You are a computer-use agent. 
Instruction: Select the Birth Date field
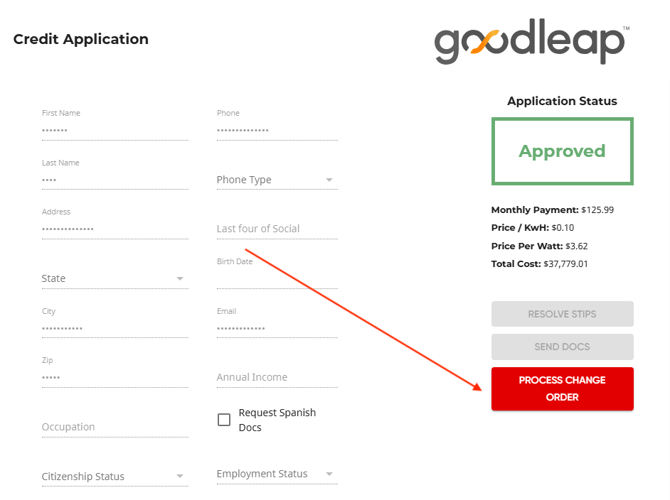[276, 278]
